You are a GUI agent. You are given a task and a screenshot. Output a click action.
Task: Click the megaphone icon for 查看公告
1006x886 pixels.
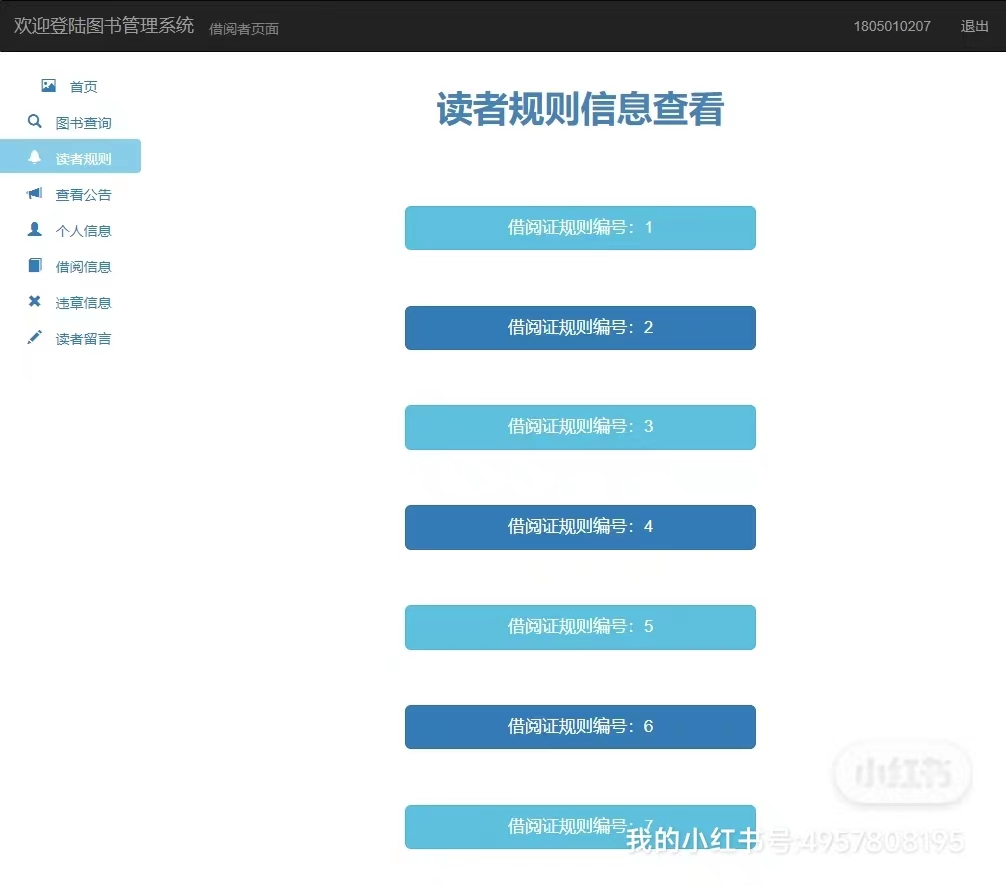click(35, 193)
